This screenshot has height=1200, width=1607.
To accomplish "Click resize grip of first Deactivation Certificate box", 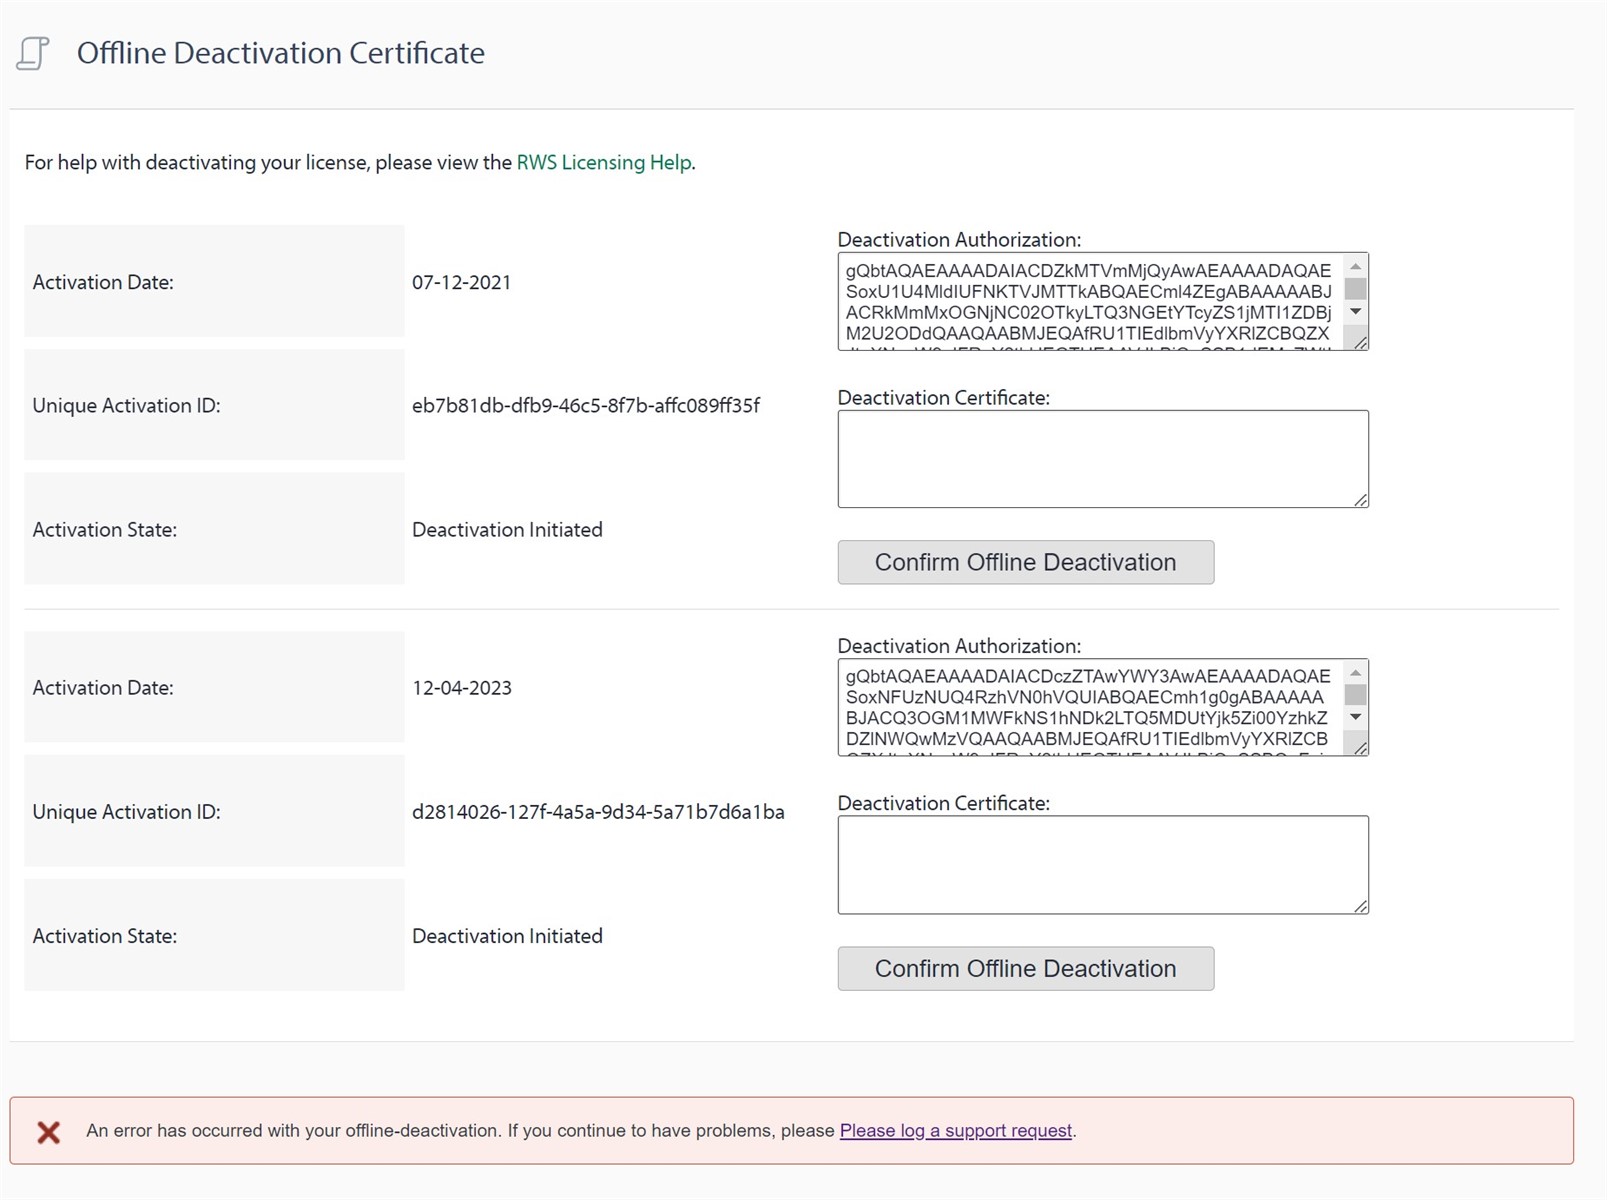I will click(x=1362, y=500).
